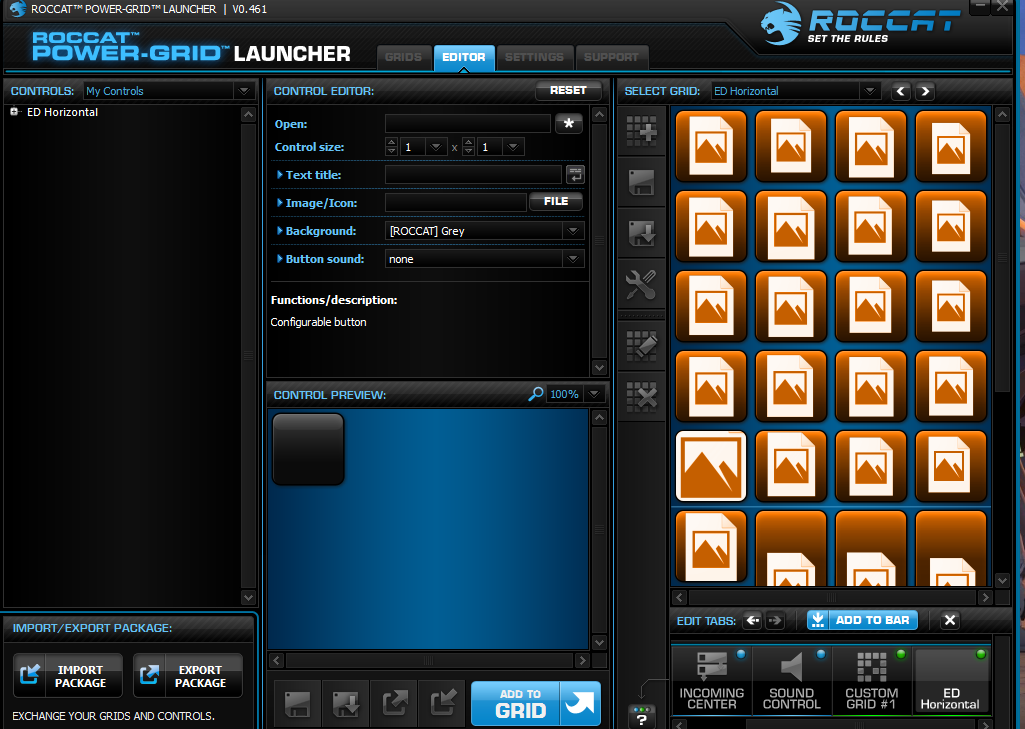Click the arrow icon on Add to Grid
Image resolution: width=1025 pixels, height=729 pixels.
pos(580,704)
